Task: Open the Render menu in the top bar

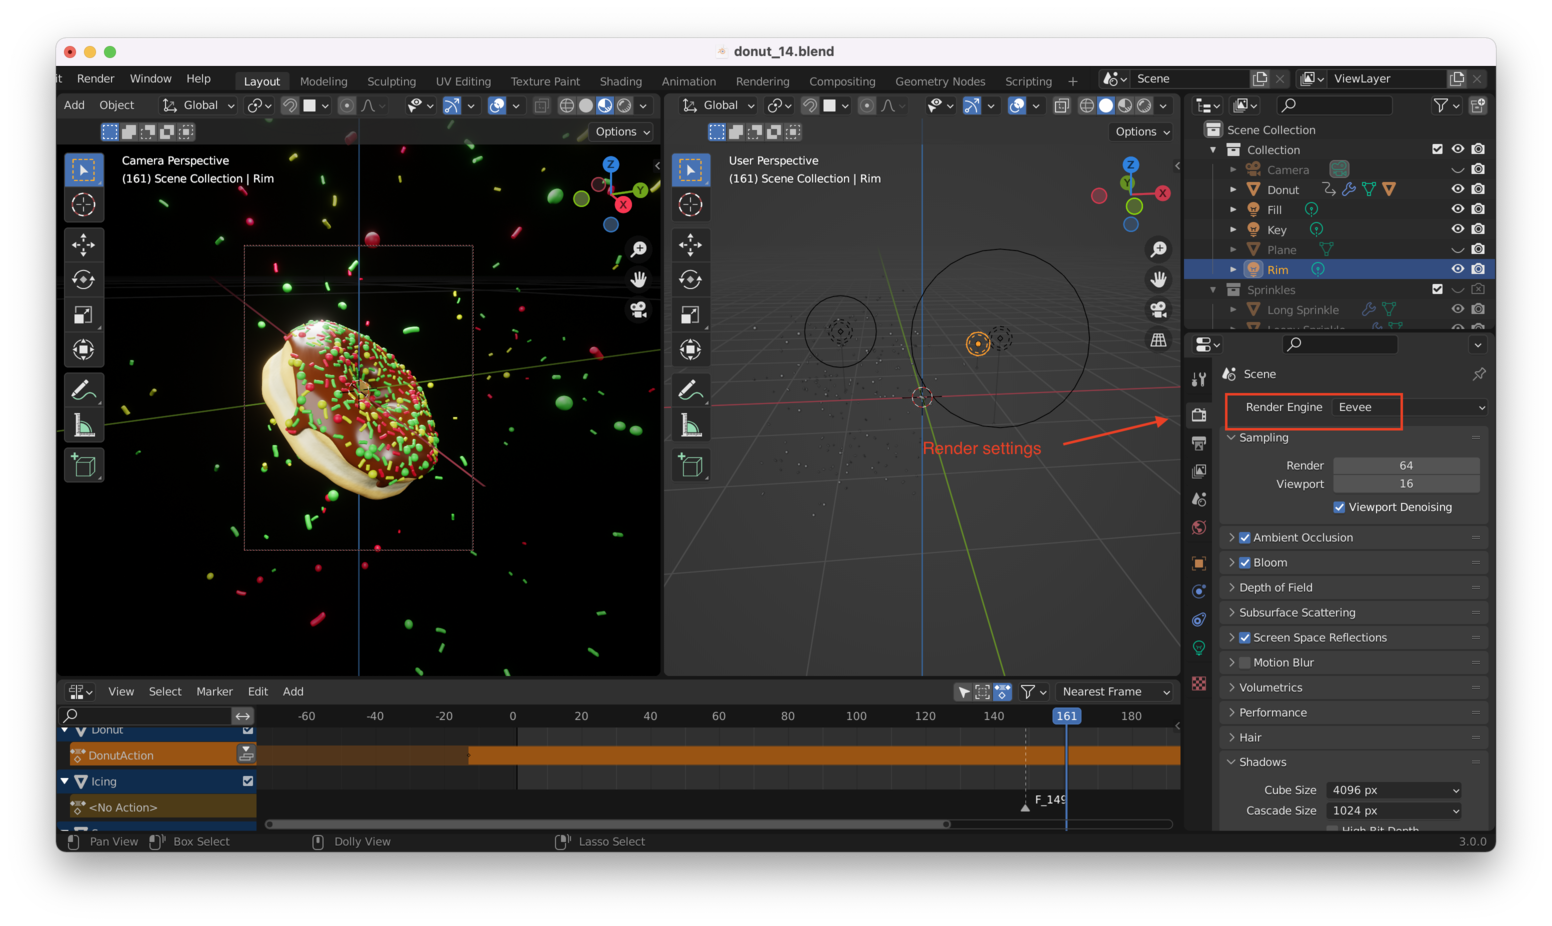Action: coord(95,78)
